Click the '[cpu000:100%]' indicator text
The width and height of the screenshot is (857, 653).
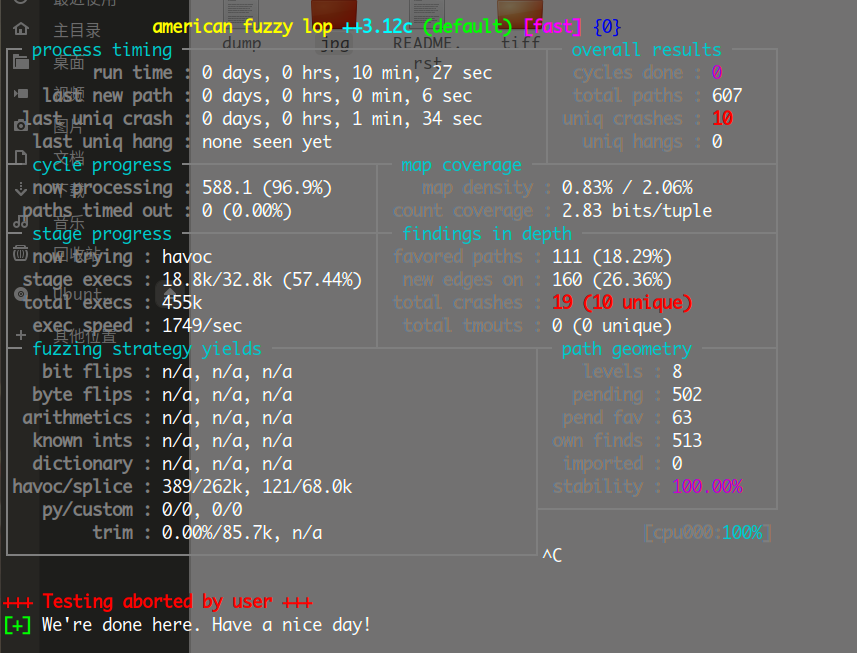(x=708, y=533)
